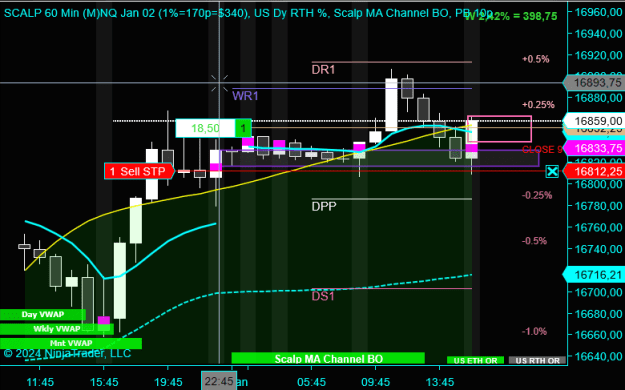625x390 pixels.
Task: Click the red 16812,25 stop price marker
Action: tap(594, 172)
